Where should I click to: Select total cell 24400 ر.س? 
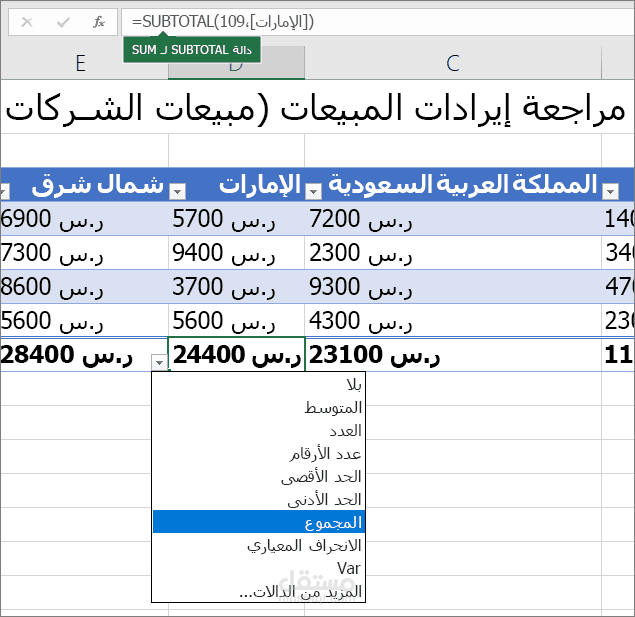click(237, 355)
